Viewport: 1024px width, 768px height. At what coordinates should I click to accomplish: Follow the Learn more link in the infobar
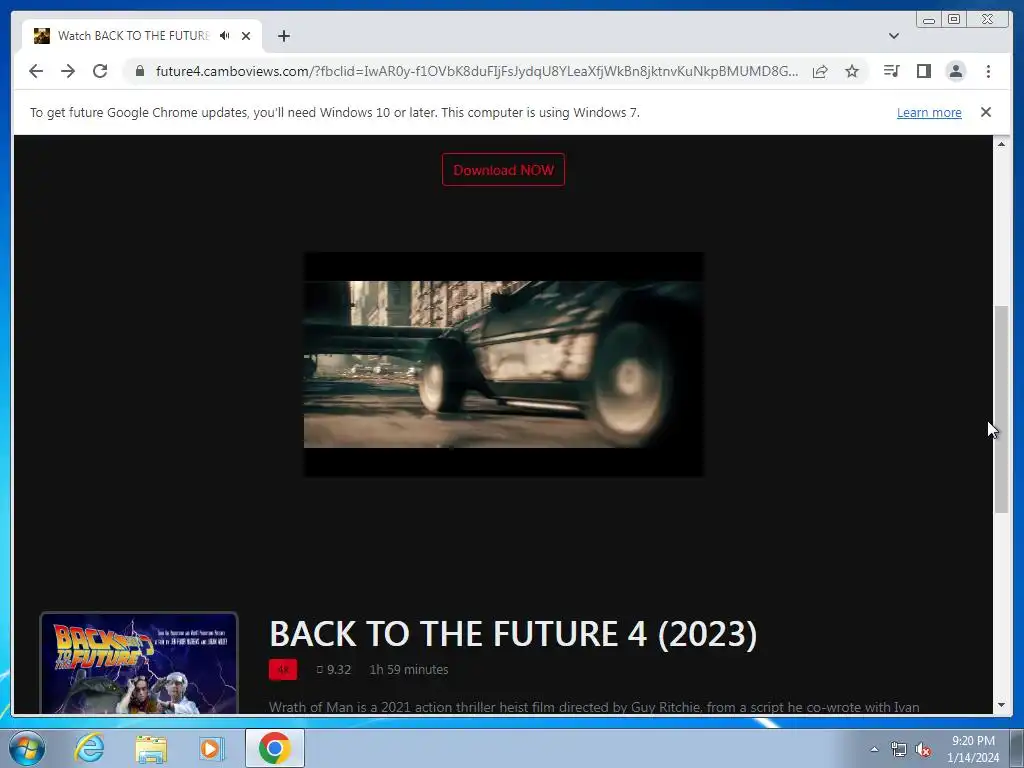click(x=929, y=112)
